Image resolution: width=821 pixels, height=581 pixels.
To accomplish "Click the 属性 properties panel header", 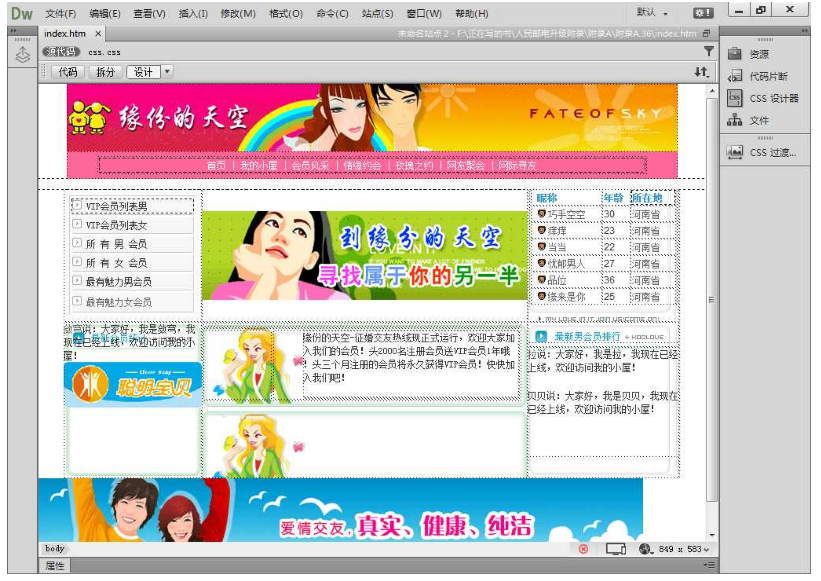I will click(55, 566).
